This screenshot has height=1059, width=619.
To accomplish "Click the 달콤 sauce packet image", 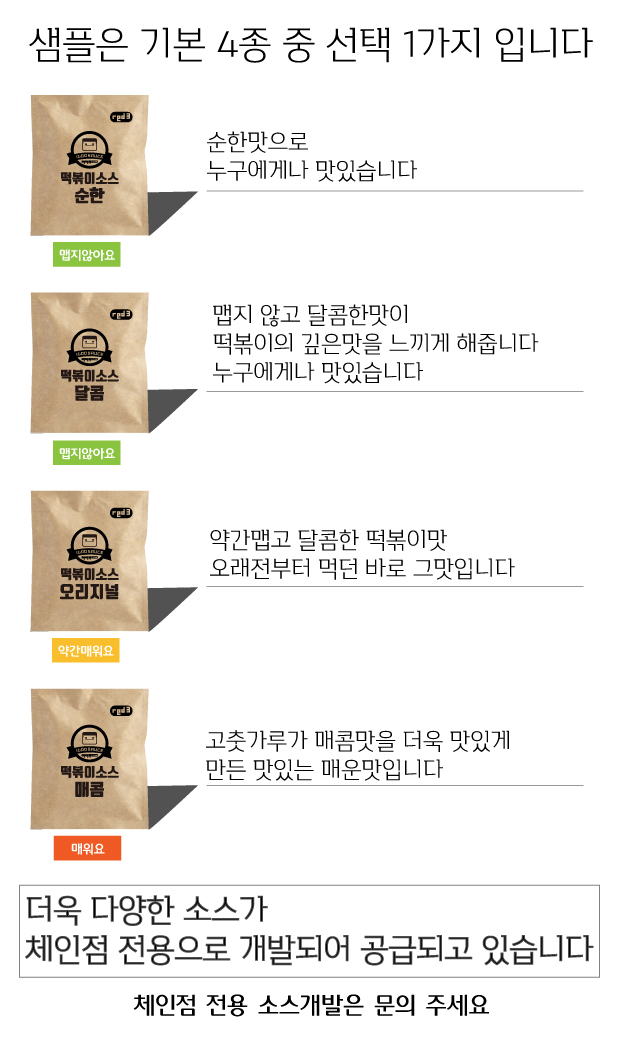I will (90, 363).
